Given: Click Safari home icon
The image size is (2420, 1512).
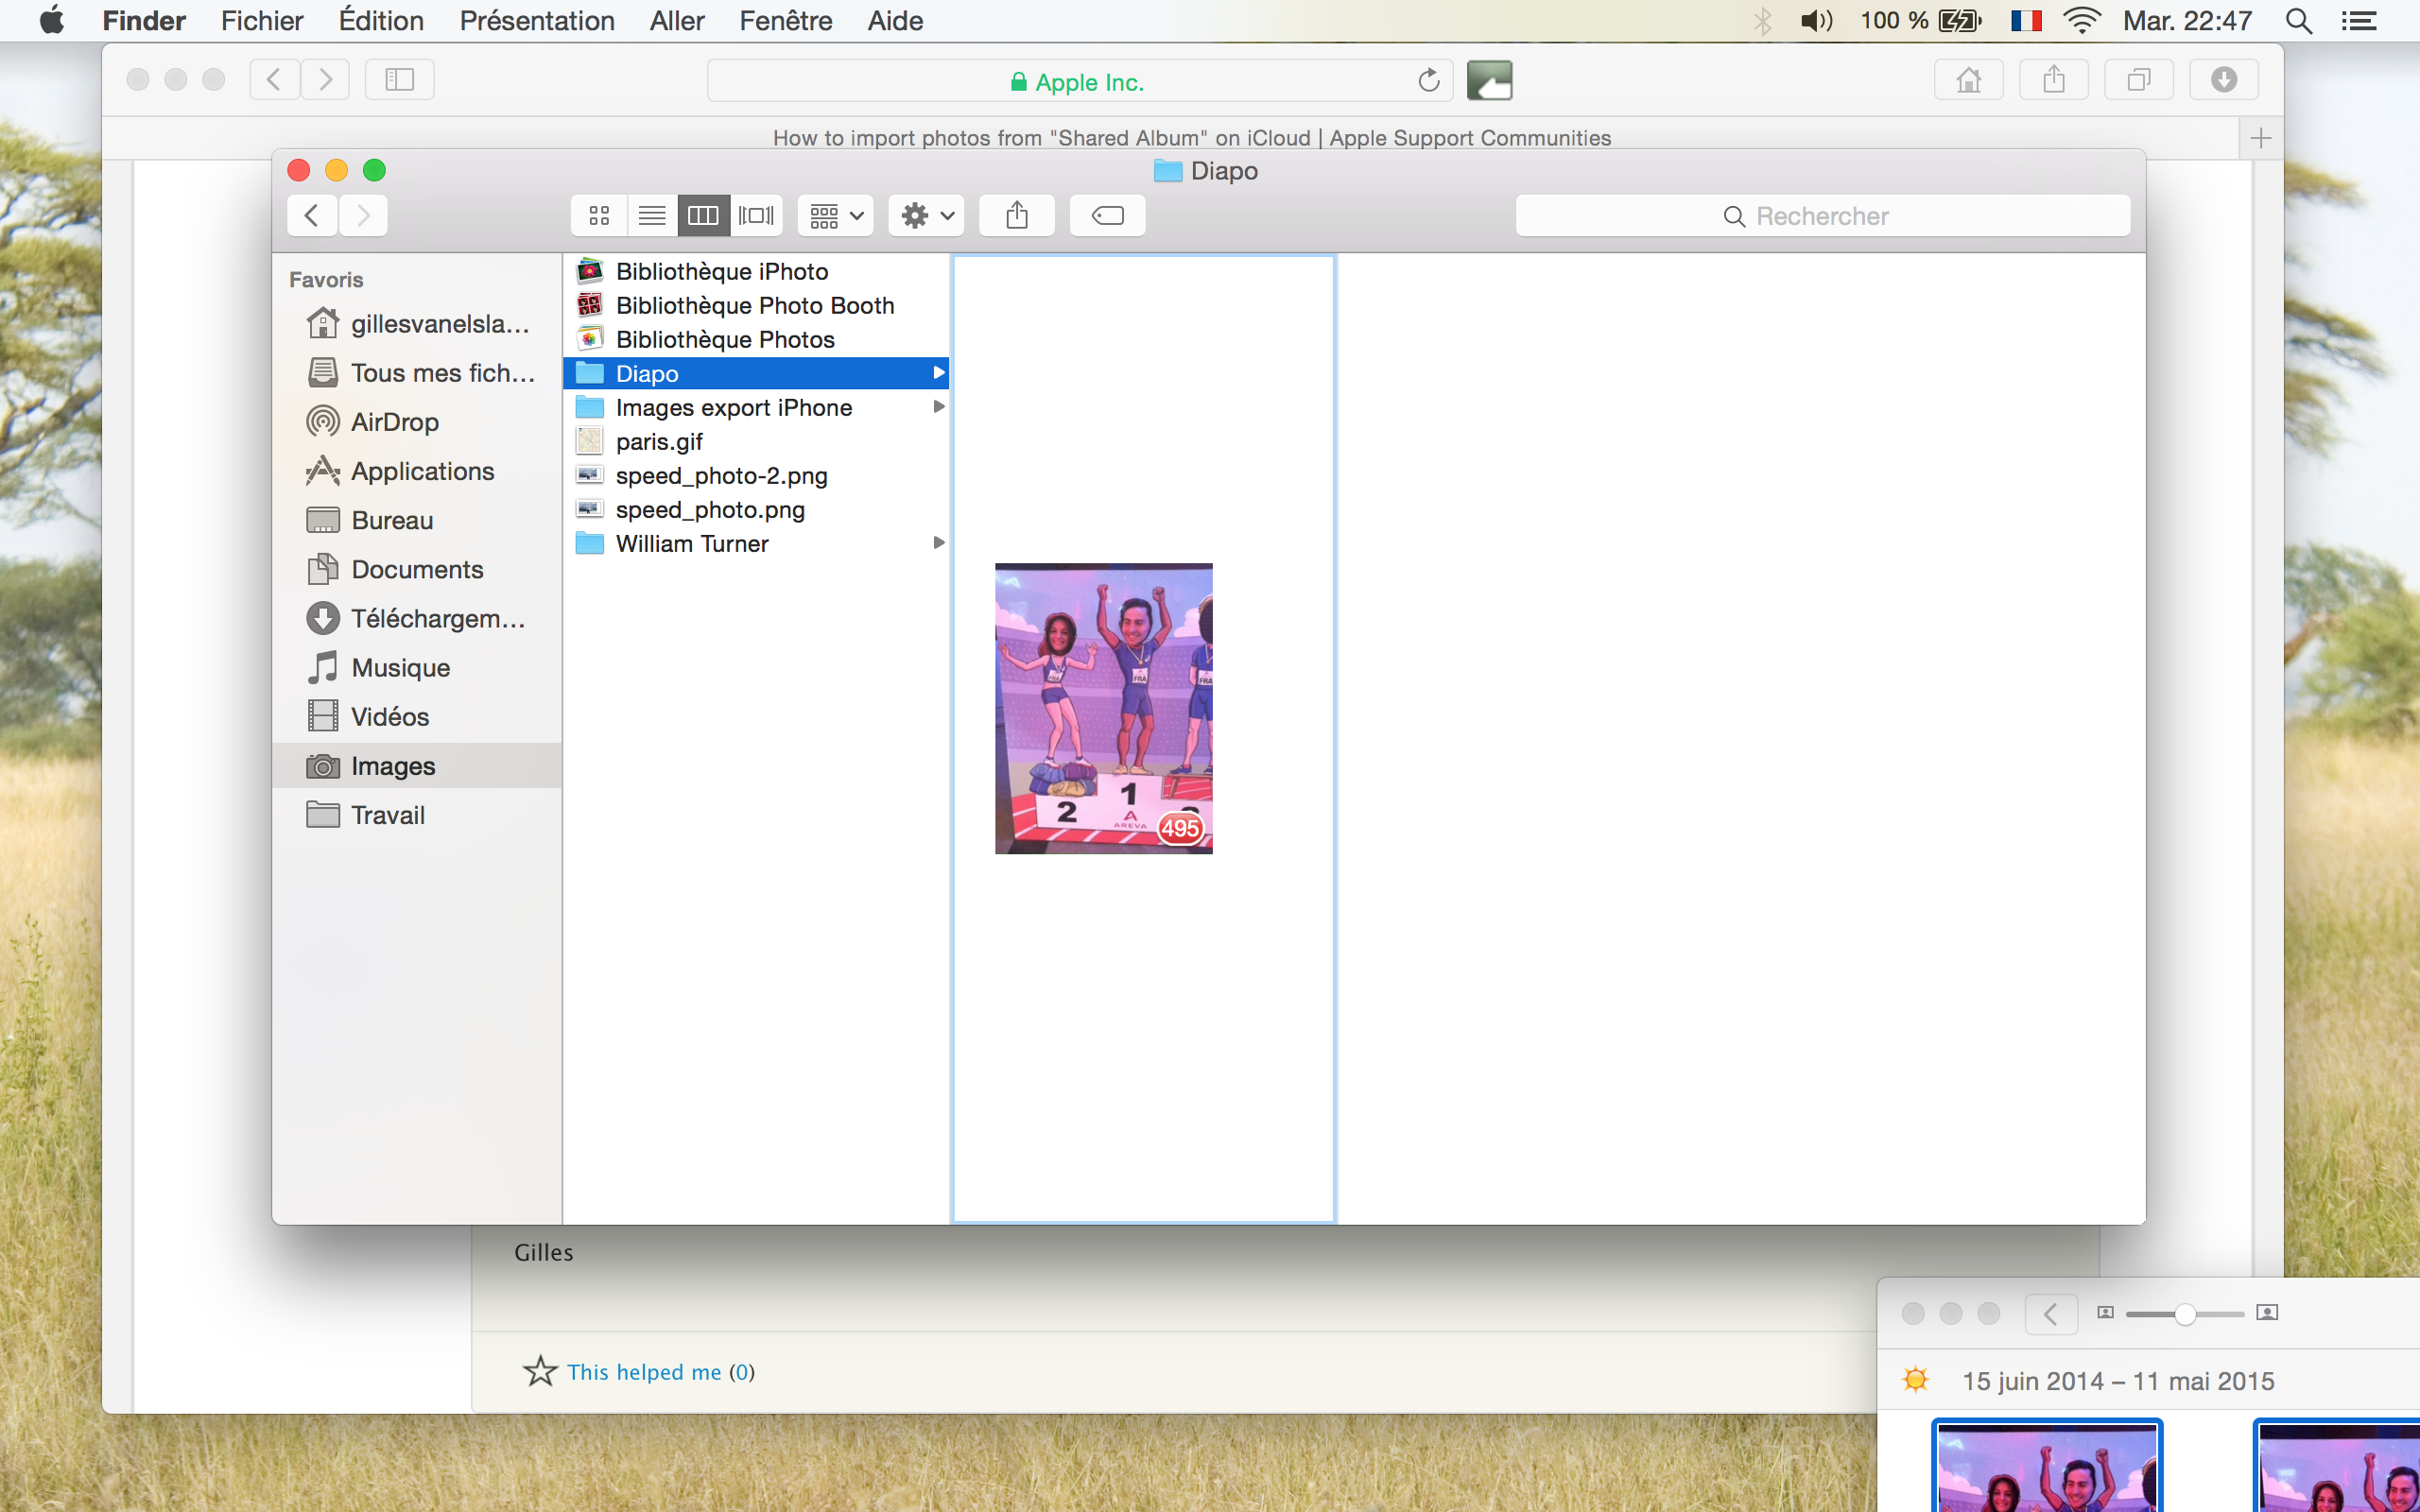Looking at the screenshot, I should point(1968,80).
